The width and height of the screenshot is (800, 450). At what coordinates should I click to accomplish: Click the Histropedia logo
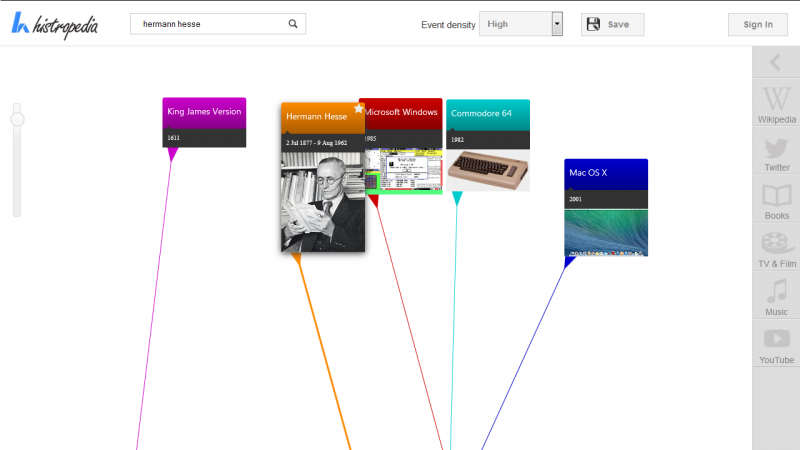click(56, 25)
